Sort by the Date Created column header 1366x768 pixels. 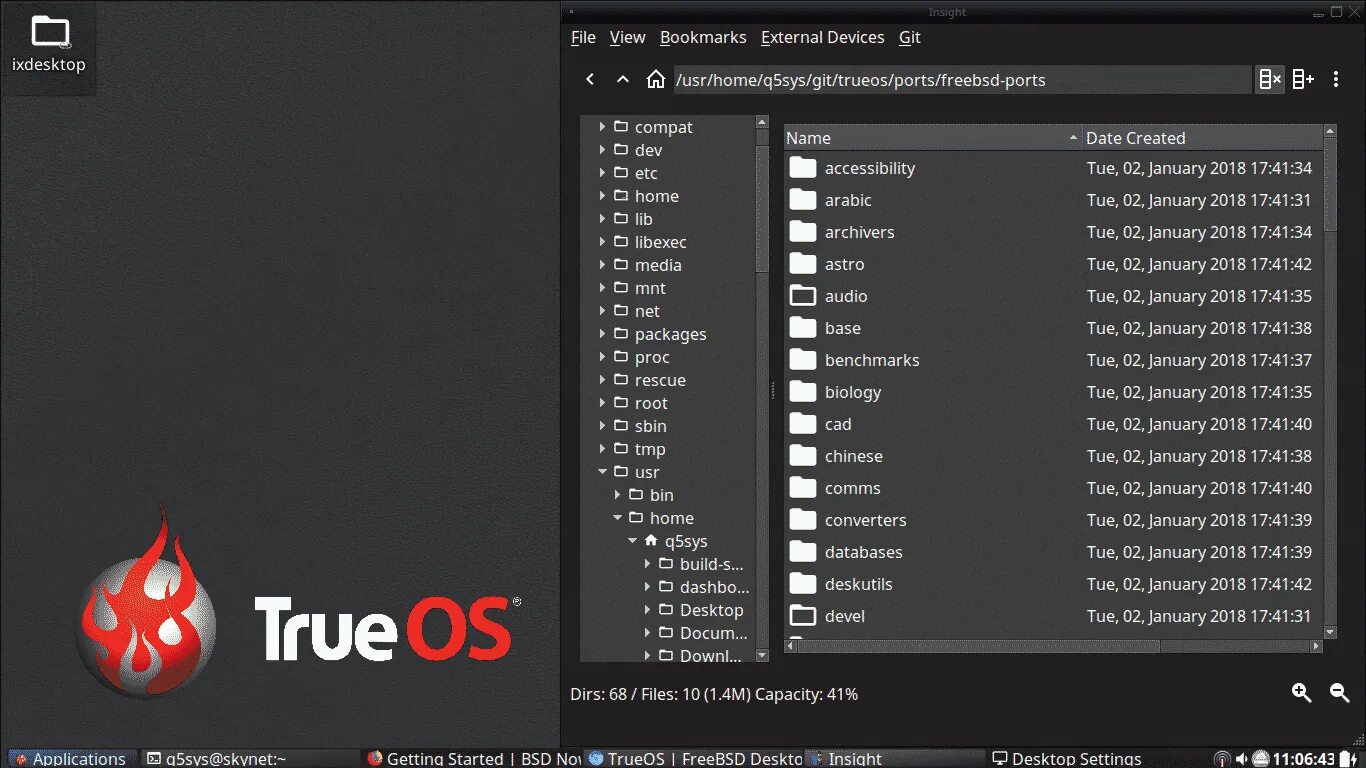(x=1136, y=137)
